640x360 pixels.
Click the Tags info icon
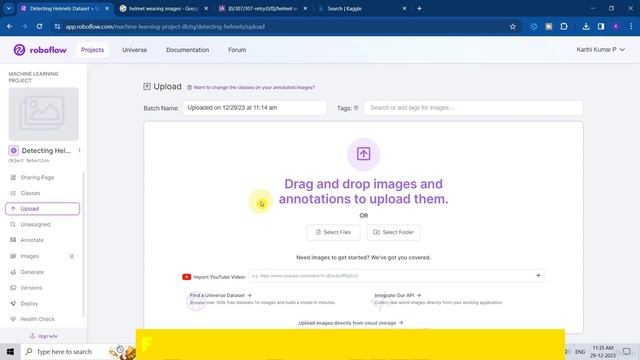[x=356, y=108]
